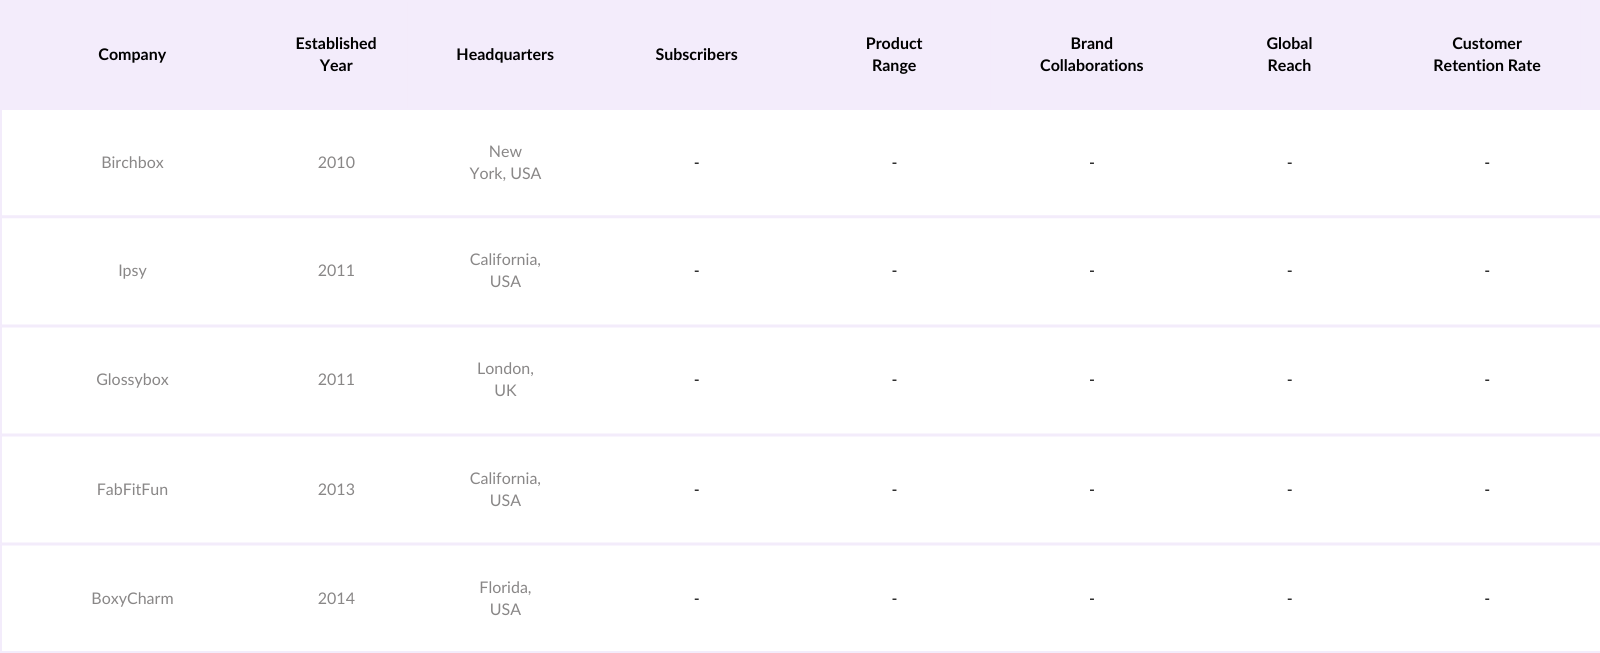1600x653 pixels.
Task: Click the Ipsy company cell
Action: pyautogui.click(x=132, y=271)
